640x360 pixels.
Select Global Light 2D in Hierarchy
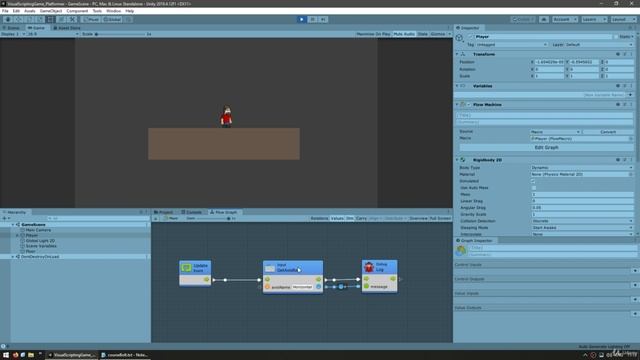pyautogui.click(x=40, y=240)
